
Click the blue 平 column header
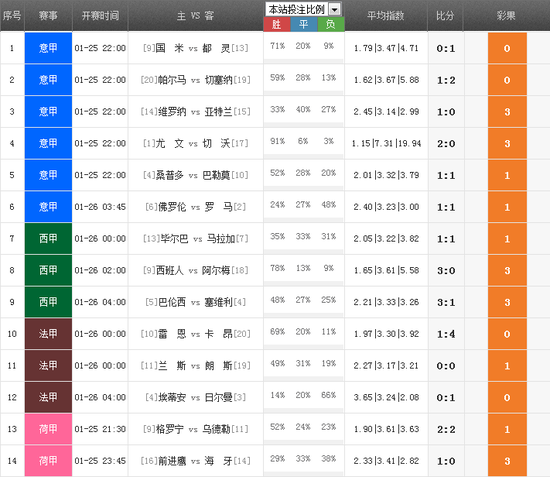click(304, 24)
